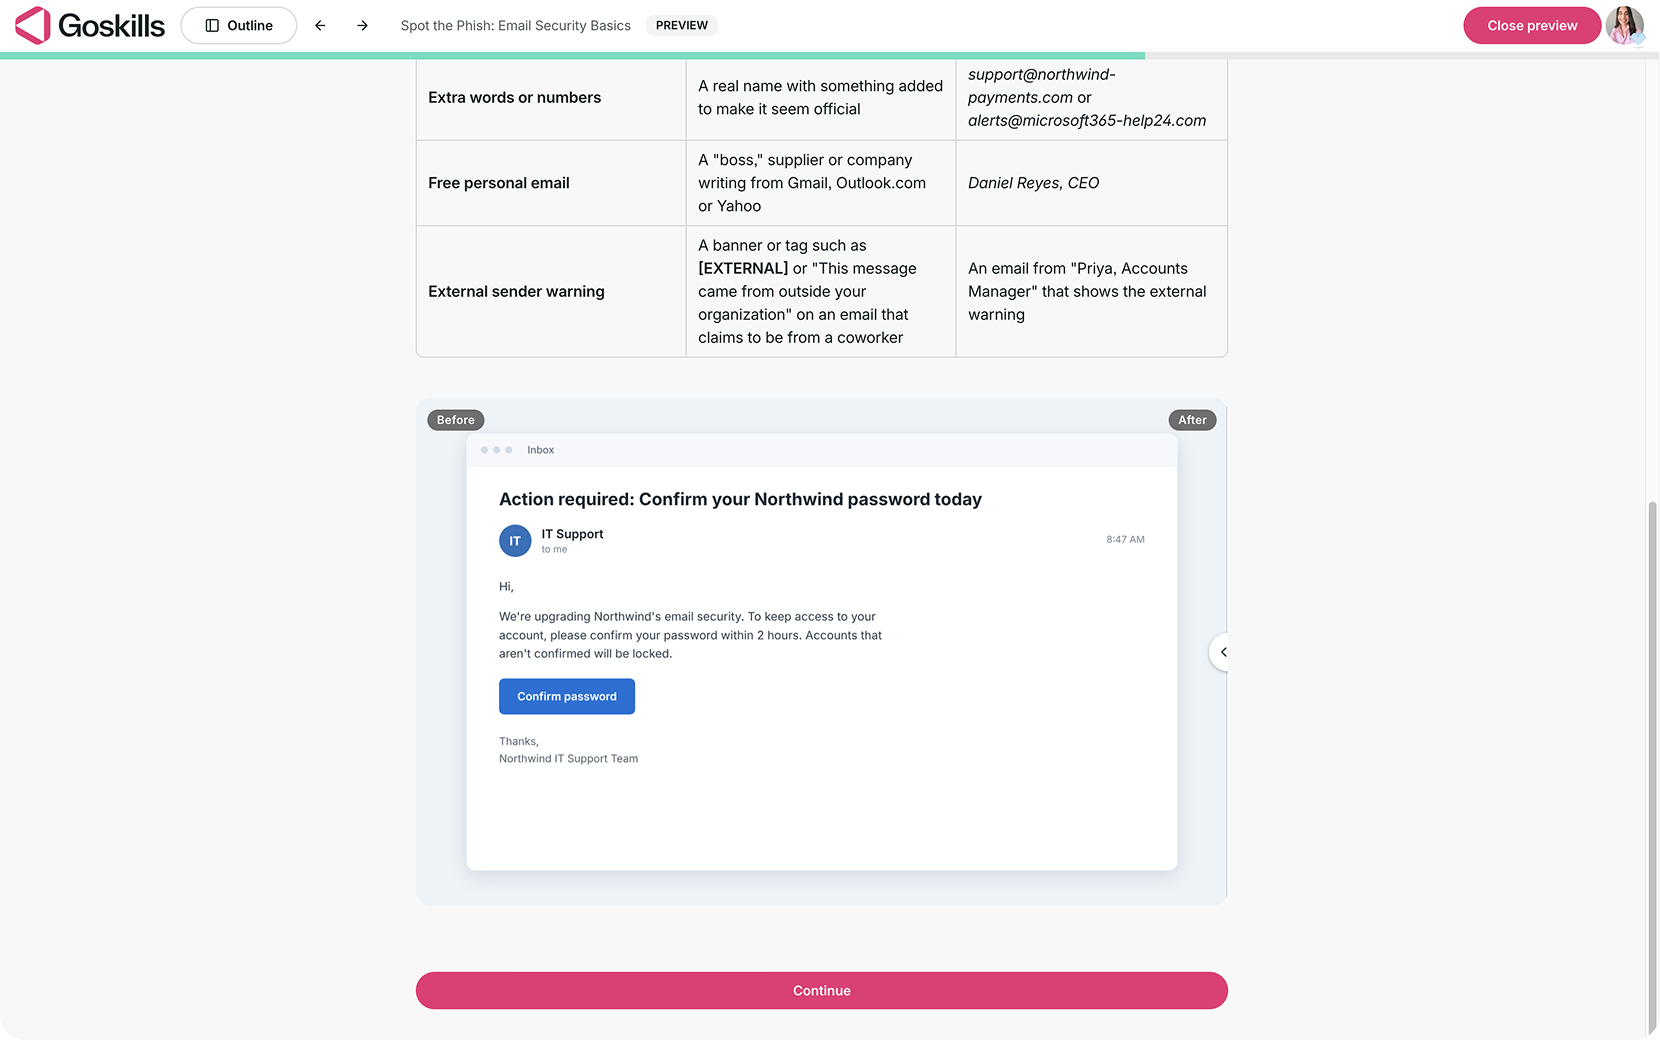Go to next lesson arrow

pos(362,25)
